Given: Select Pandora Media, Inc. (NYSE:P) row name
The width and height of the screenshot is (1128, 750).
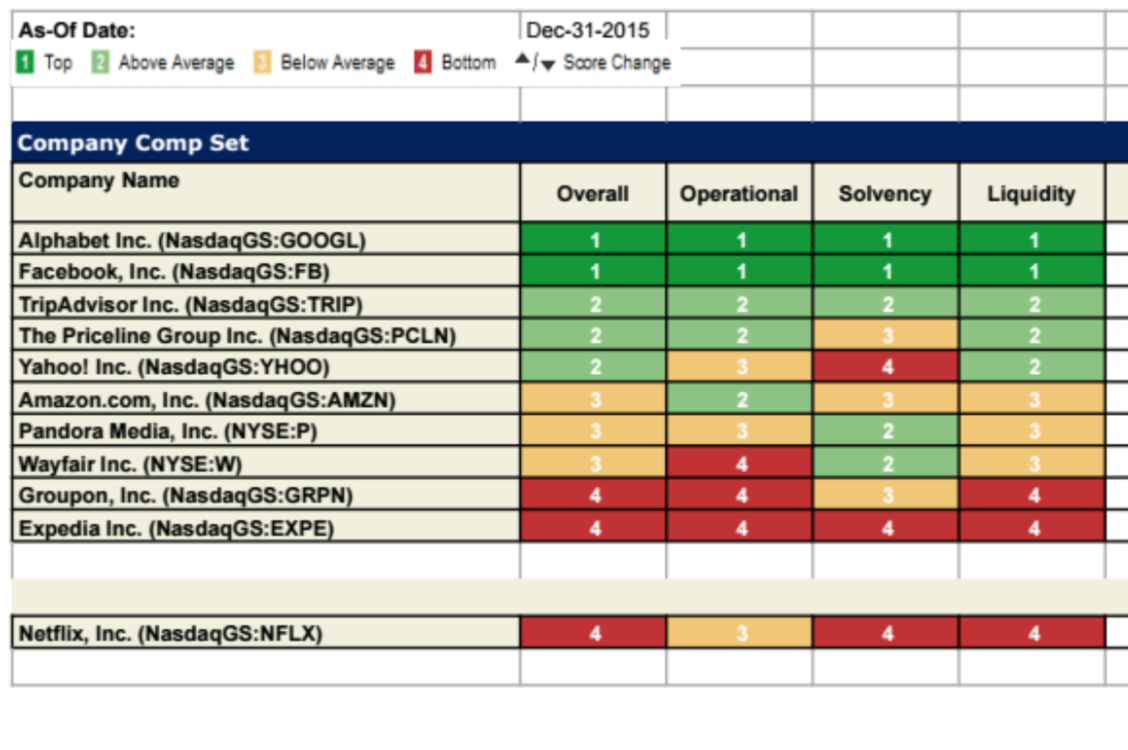Looking at the screenshot, I should [265, 431].
